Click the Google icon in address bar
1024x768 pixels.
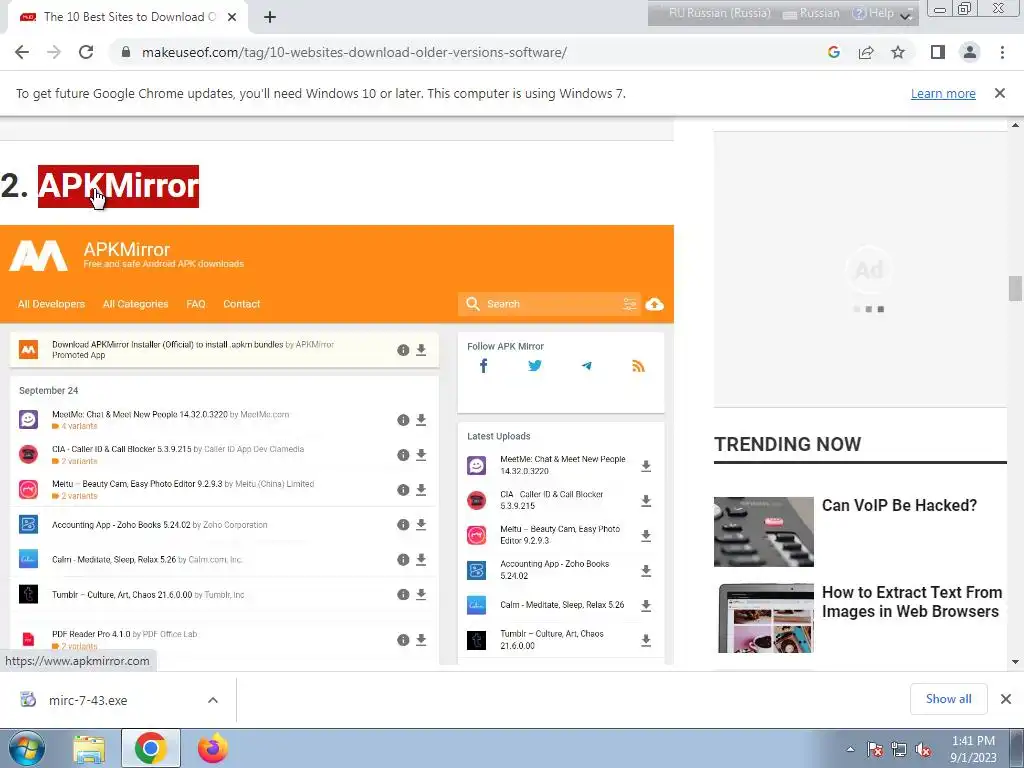pyautogui.click(x=833, y=52)
